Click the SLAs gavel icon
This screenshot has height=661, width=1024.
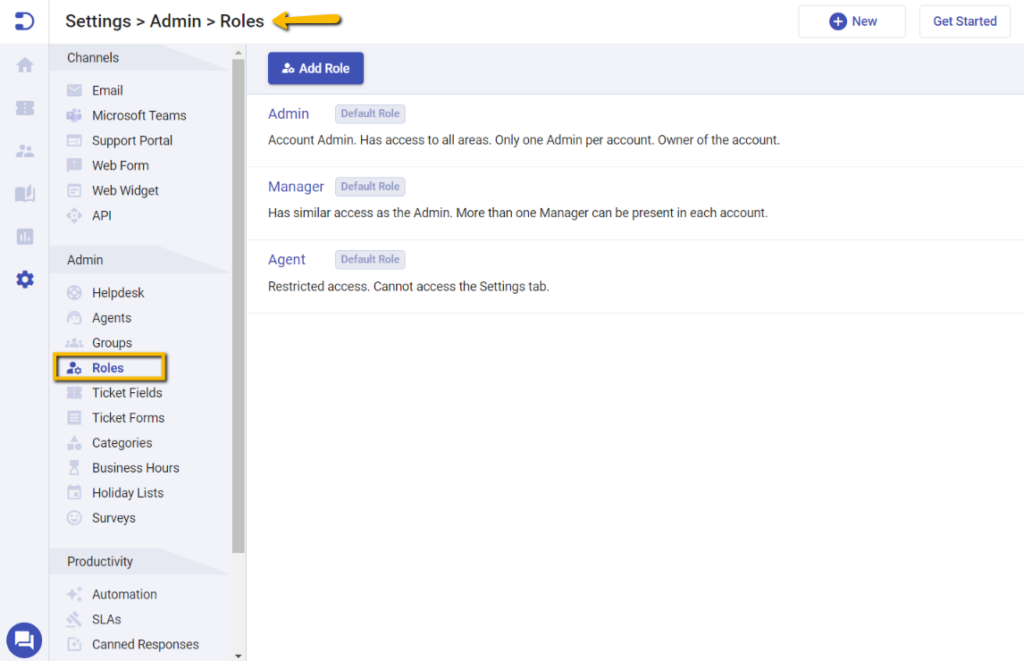tap(74, 619)
